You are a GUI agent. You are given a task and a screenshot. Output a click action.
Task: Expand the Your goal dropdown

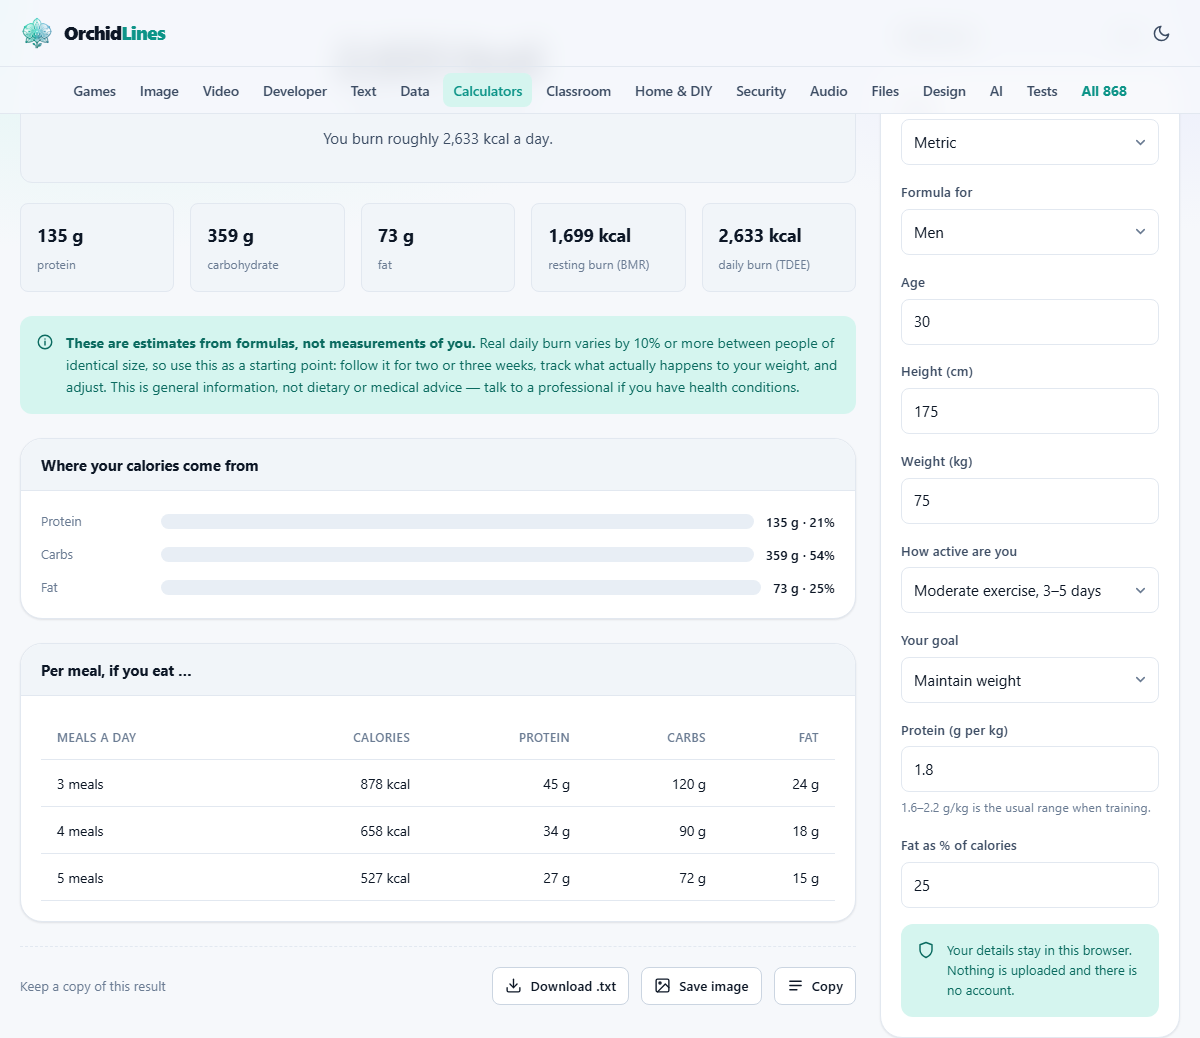(1030, 680)
